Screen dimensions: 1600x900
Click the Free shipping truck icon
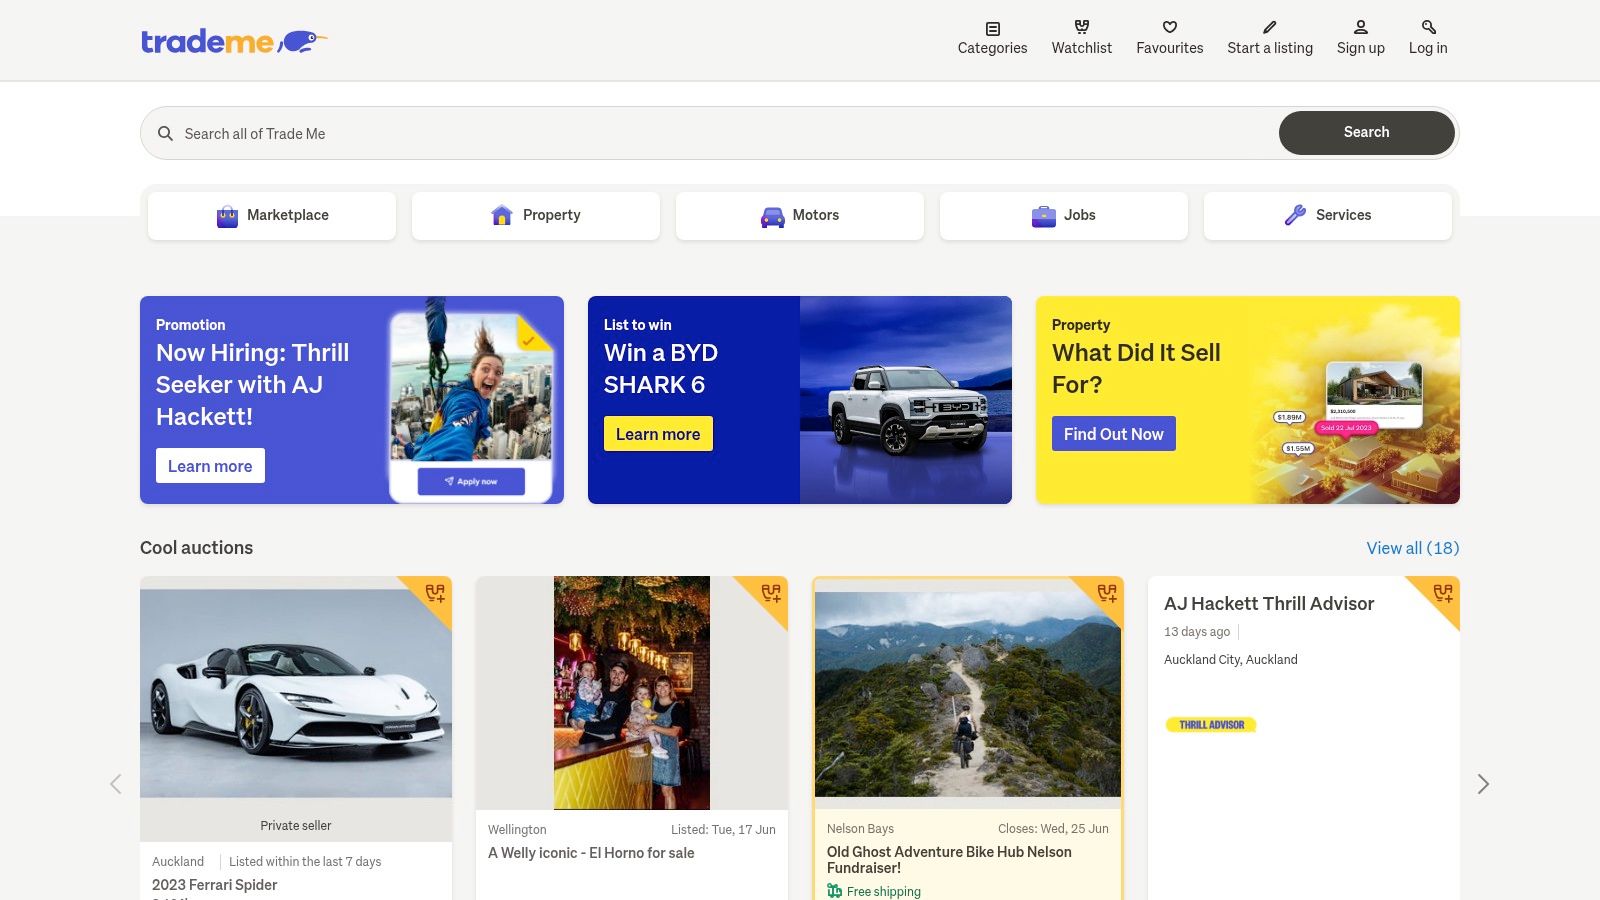coord(835,891)
